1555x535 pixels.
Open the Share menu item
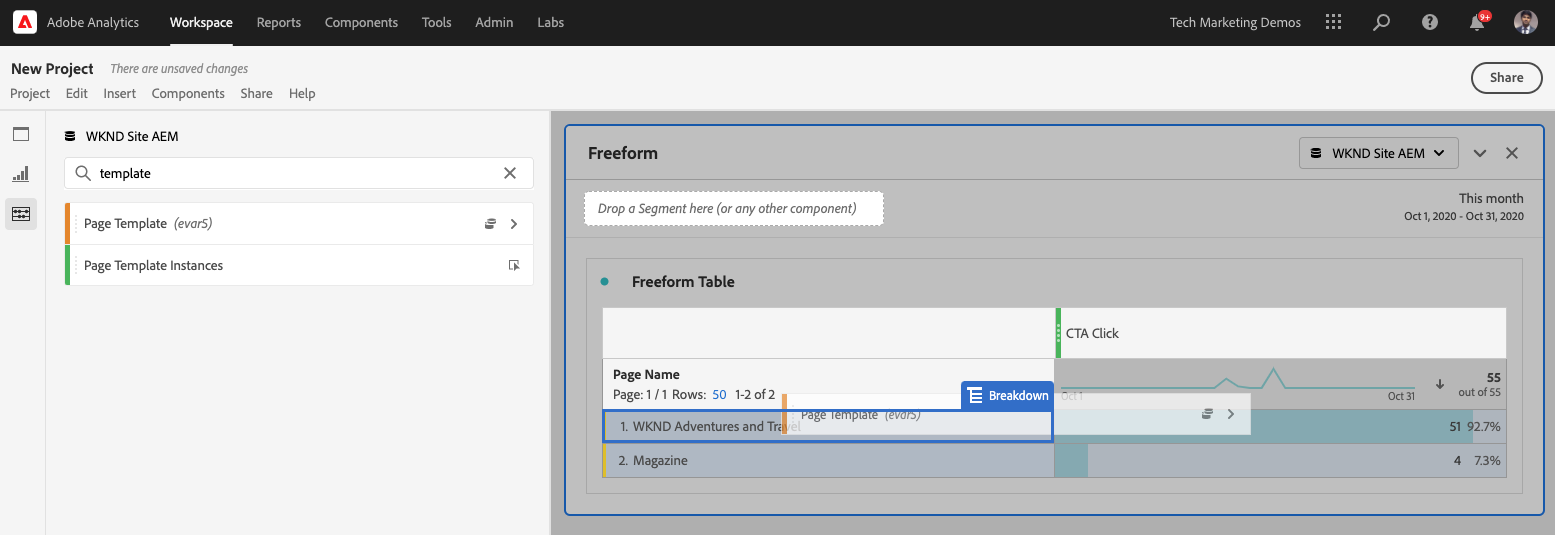[x=256, y=93]
